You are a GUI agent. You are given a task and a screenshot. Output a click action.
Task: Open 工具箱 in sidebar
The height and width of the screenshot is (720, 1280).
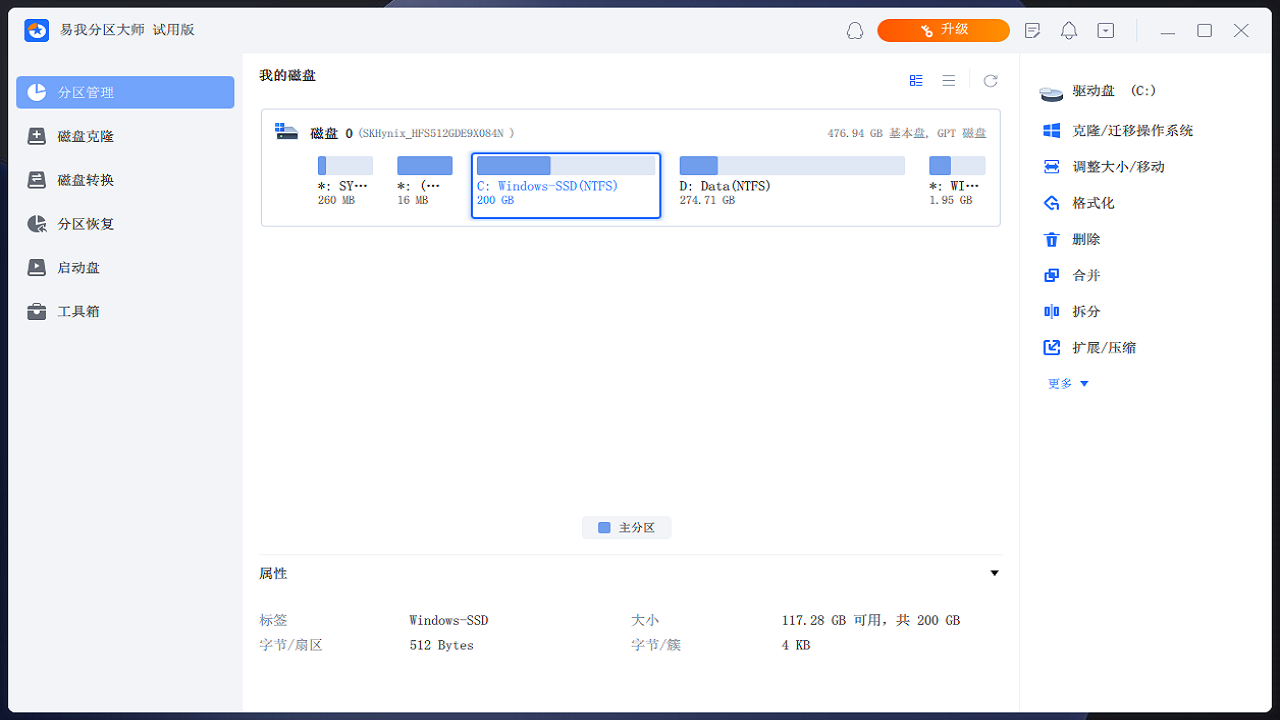tap(125, 311)
